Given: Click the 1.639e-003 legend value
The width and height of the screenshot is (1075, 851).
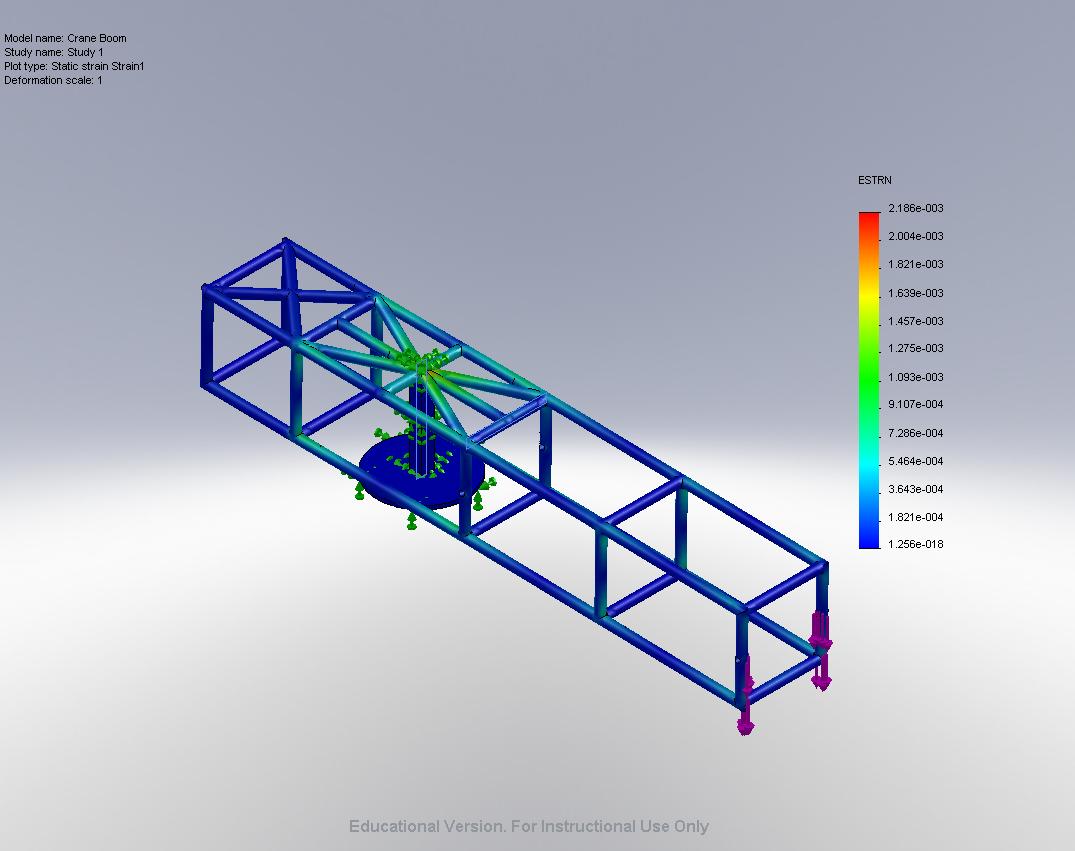Looking at the screenshot, I should pyautogui.click(x=916, y=293).
